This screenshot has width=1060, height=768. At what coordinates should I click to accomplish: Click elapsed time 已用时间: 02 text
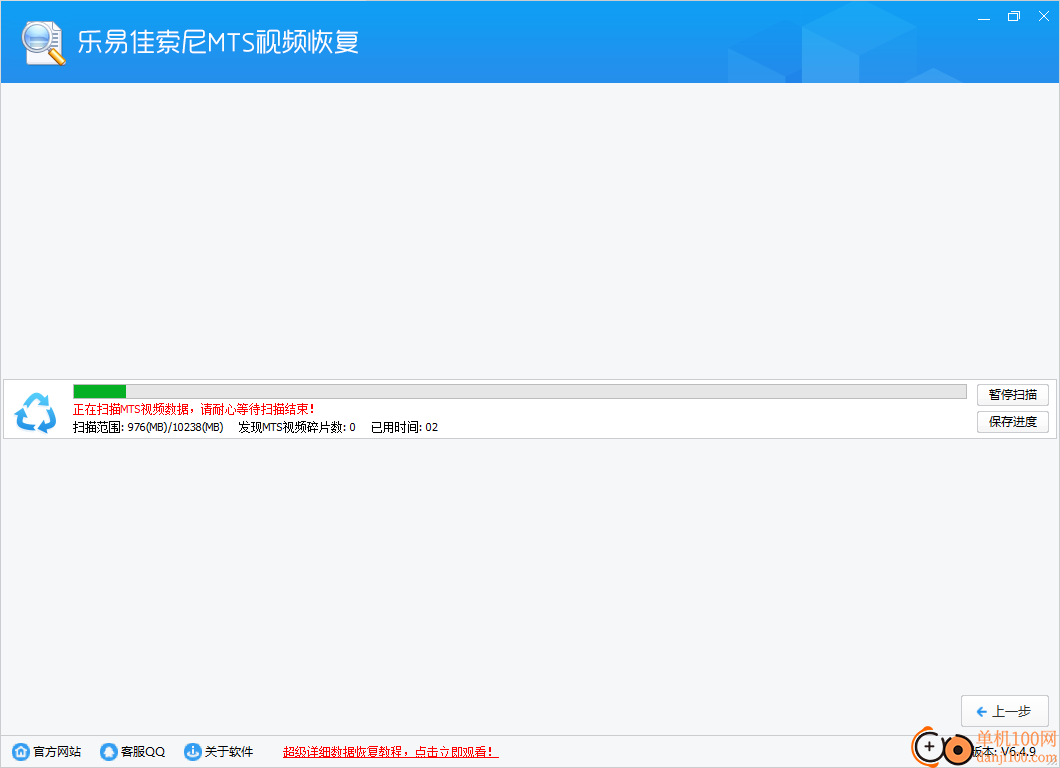click(404, 427)
